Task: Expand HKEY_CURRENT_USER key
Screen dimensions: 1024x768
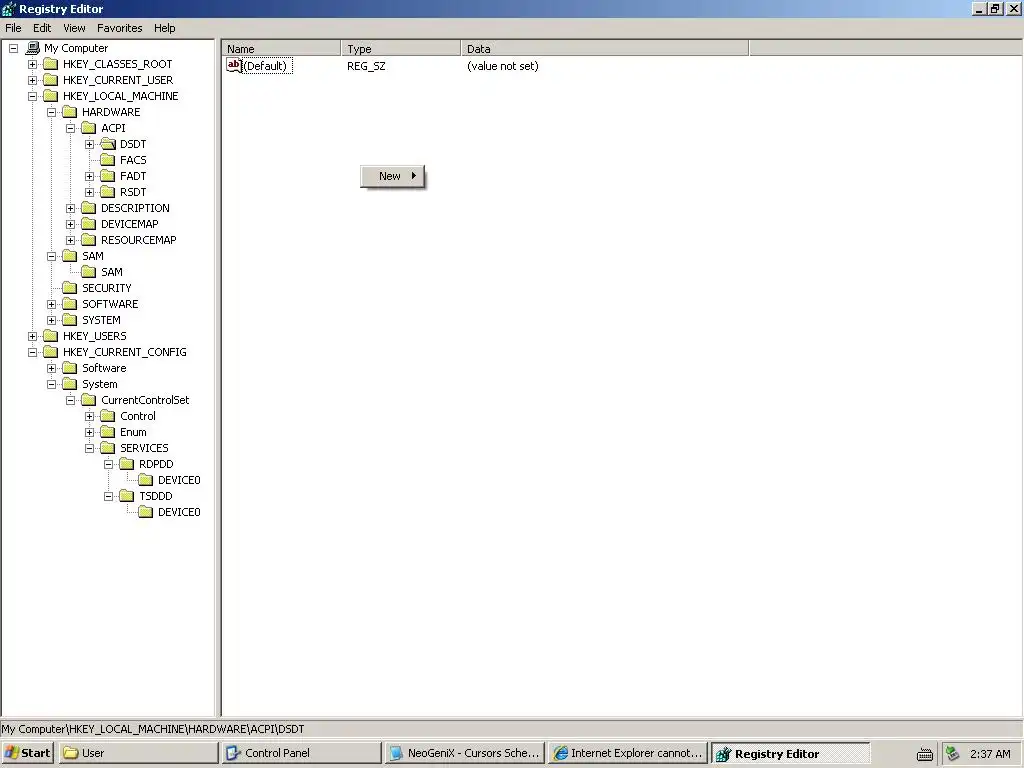Action: click(32, 80)
